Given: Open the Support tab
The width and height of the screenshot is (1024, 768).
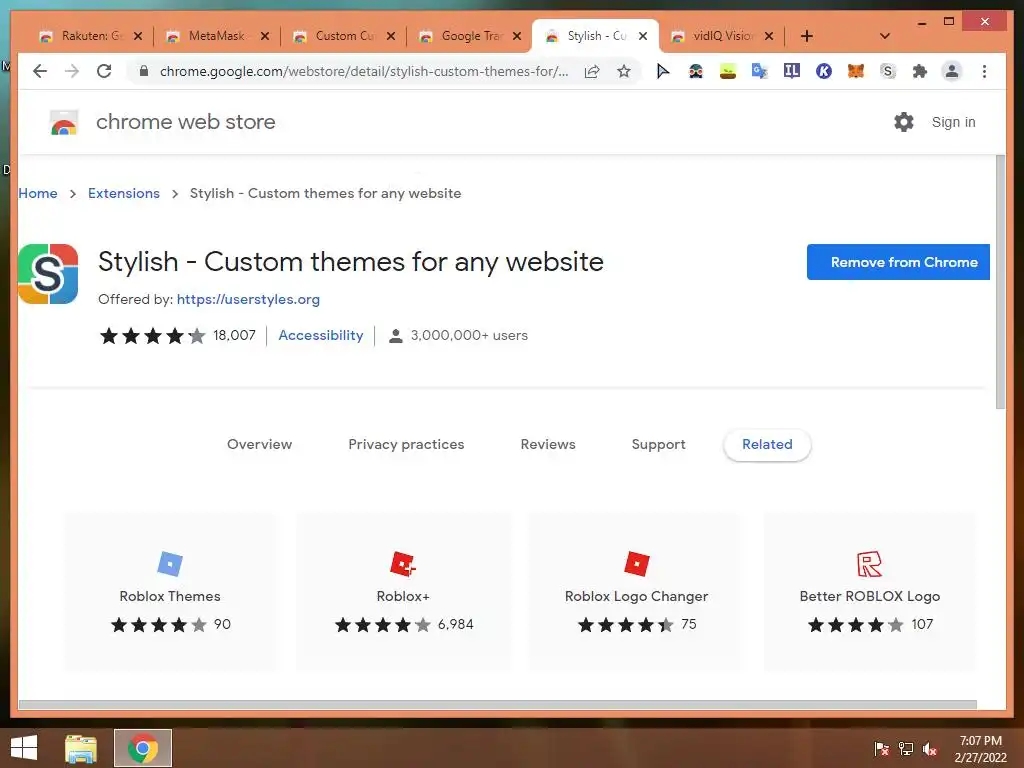Looking at the screenshot, I should coord(658,444).
